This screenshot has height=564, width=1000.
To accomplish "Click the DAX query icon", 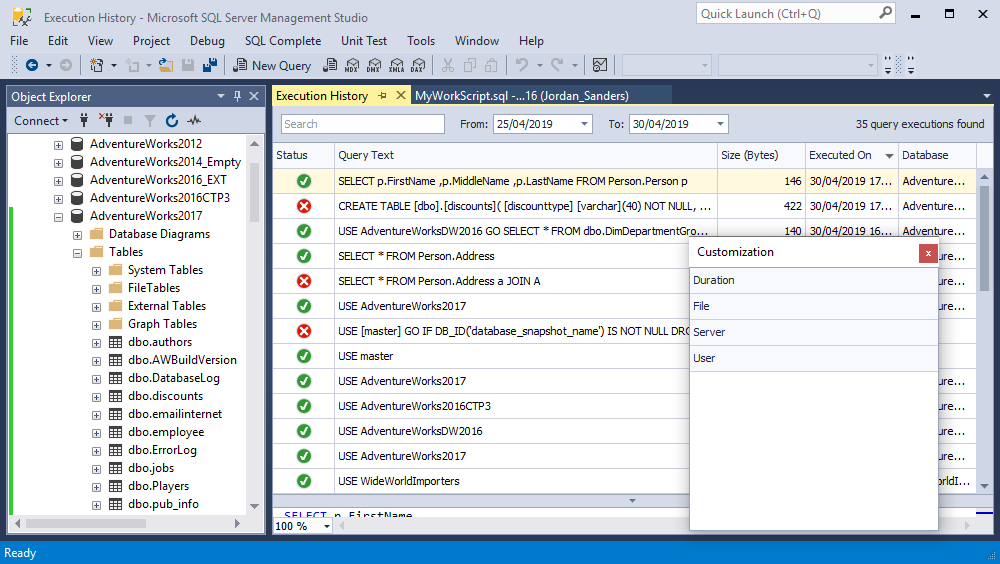I will point(418,65).
